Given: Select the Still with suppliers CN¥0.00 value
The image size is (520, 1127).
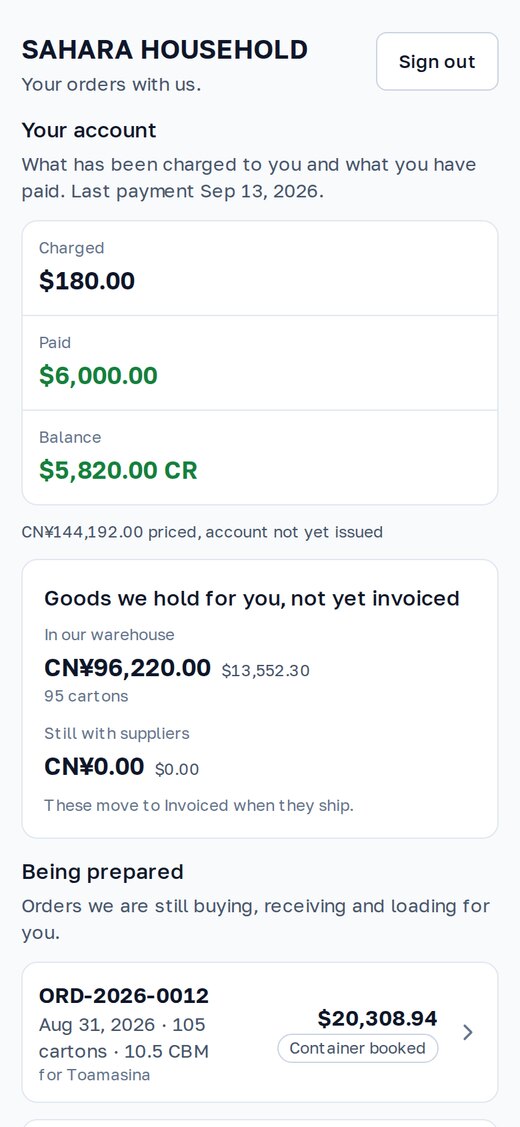Looking at the screenshot, I should [x=94, y=766].
